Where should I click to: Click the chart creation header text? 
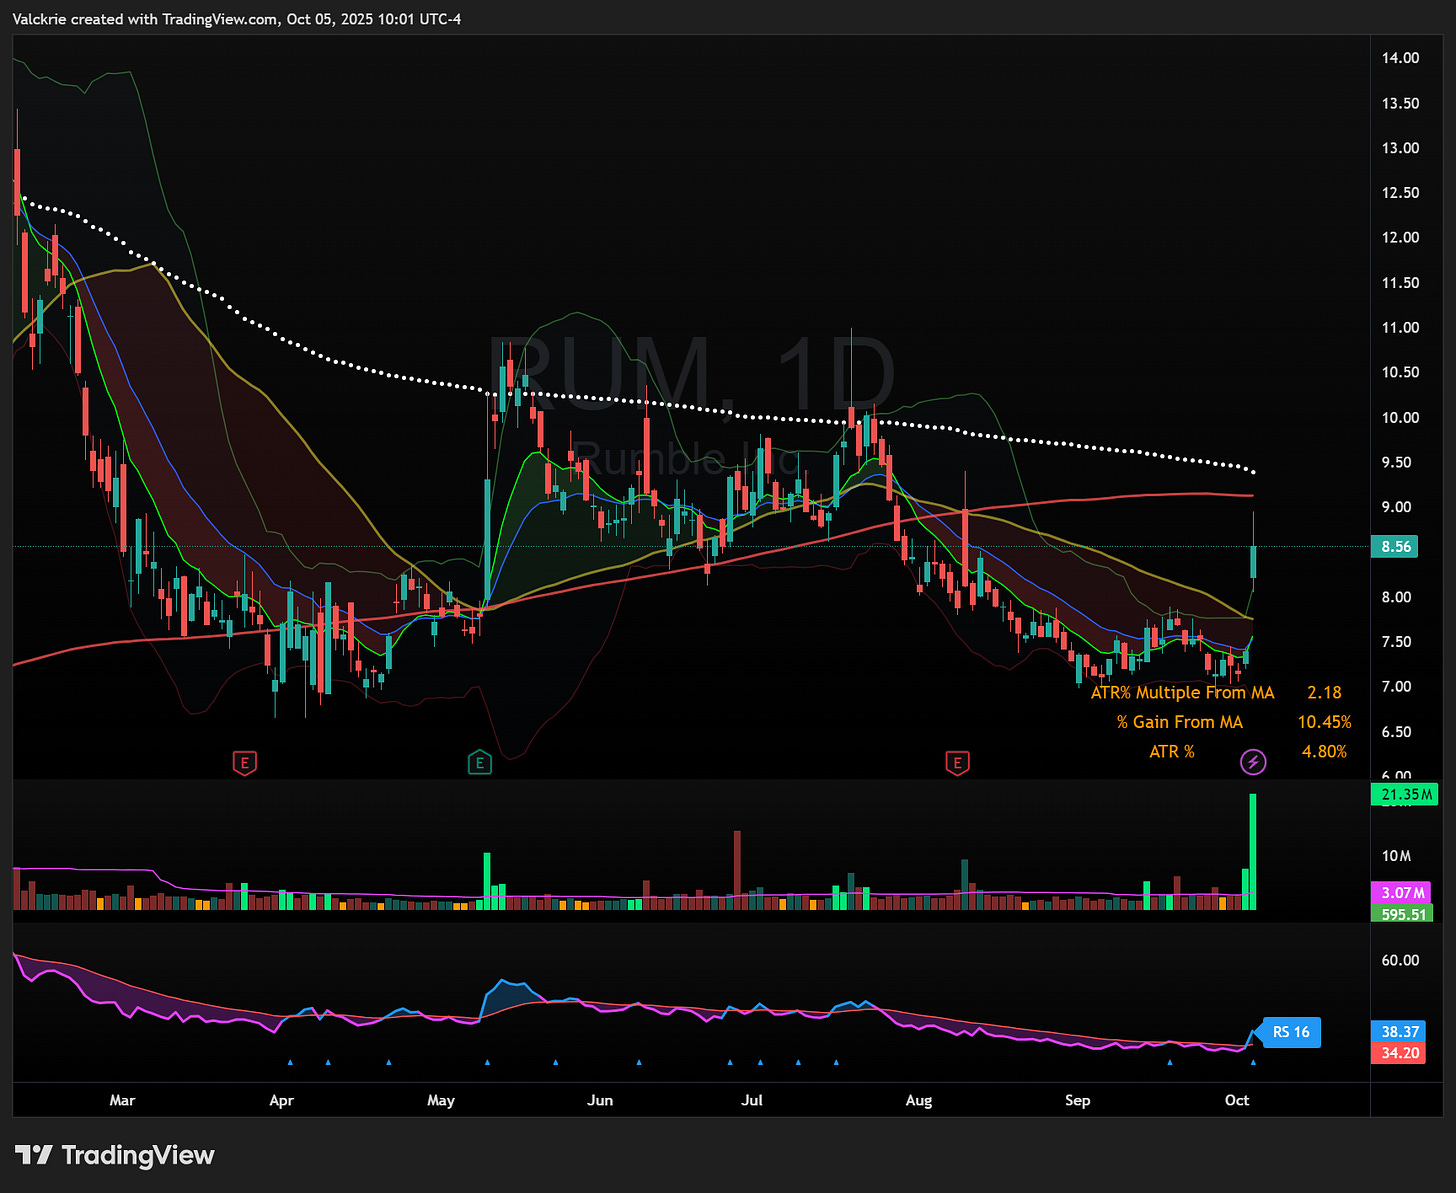click(237, 19)
